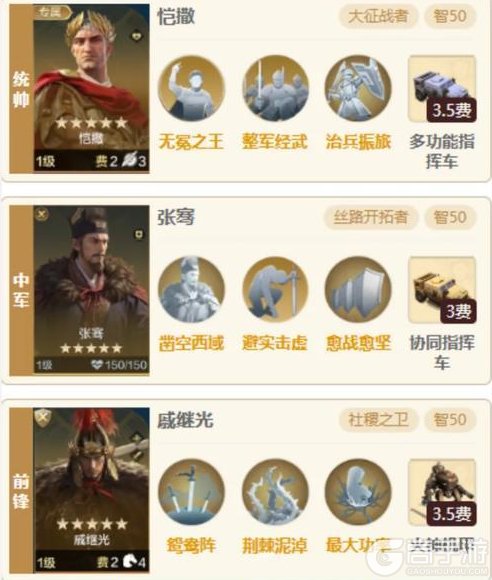The width and height of the screenshot is (492, 580).
Task: Open 戚继光's 3.5费 unit icon
Action: (442, 492)
